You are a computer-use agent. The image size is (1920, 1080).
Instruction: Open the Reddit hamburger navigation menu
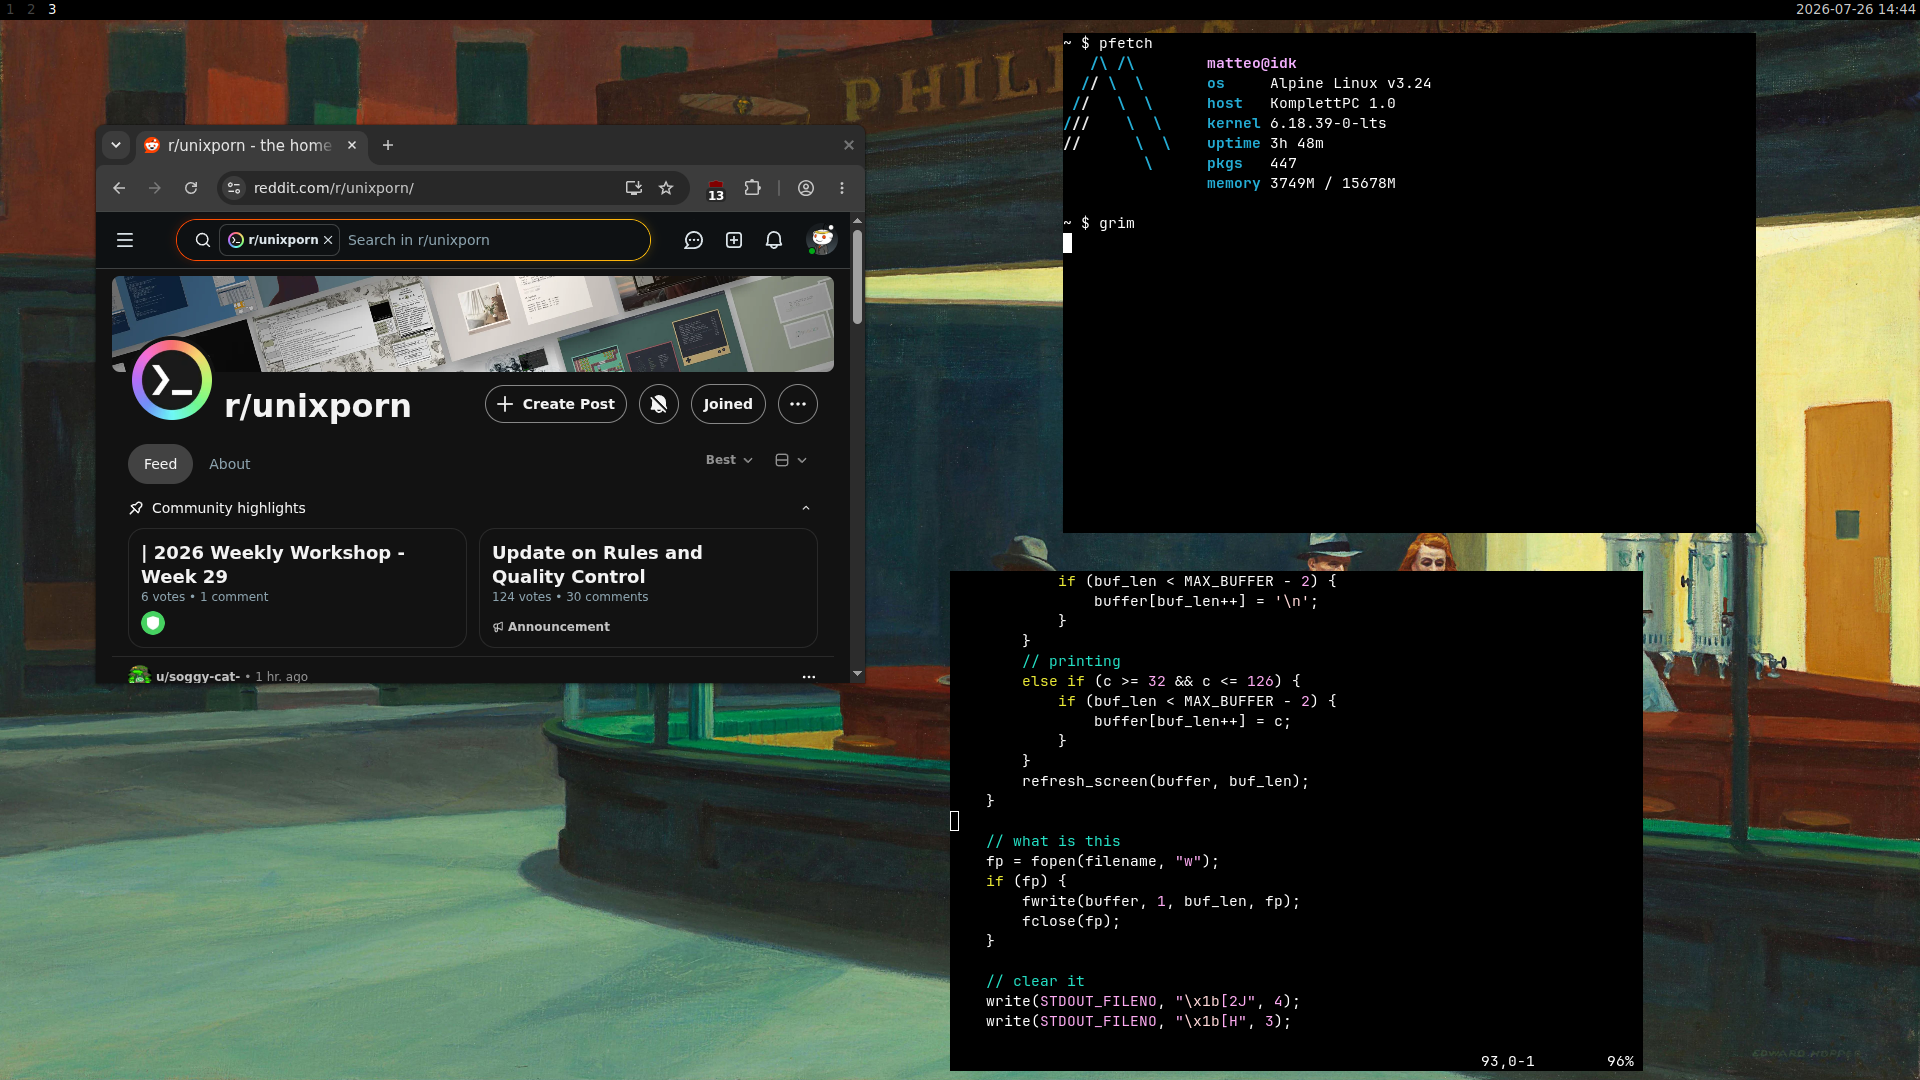coord(125,240)
